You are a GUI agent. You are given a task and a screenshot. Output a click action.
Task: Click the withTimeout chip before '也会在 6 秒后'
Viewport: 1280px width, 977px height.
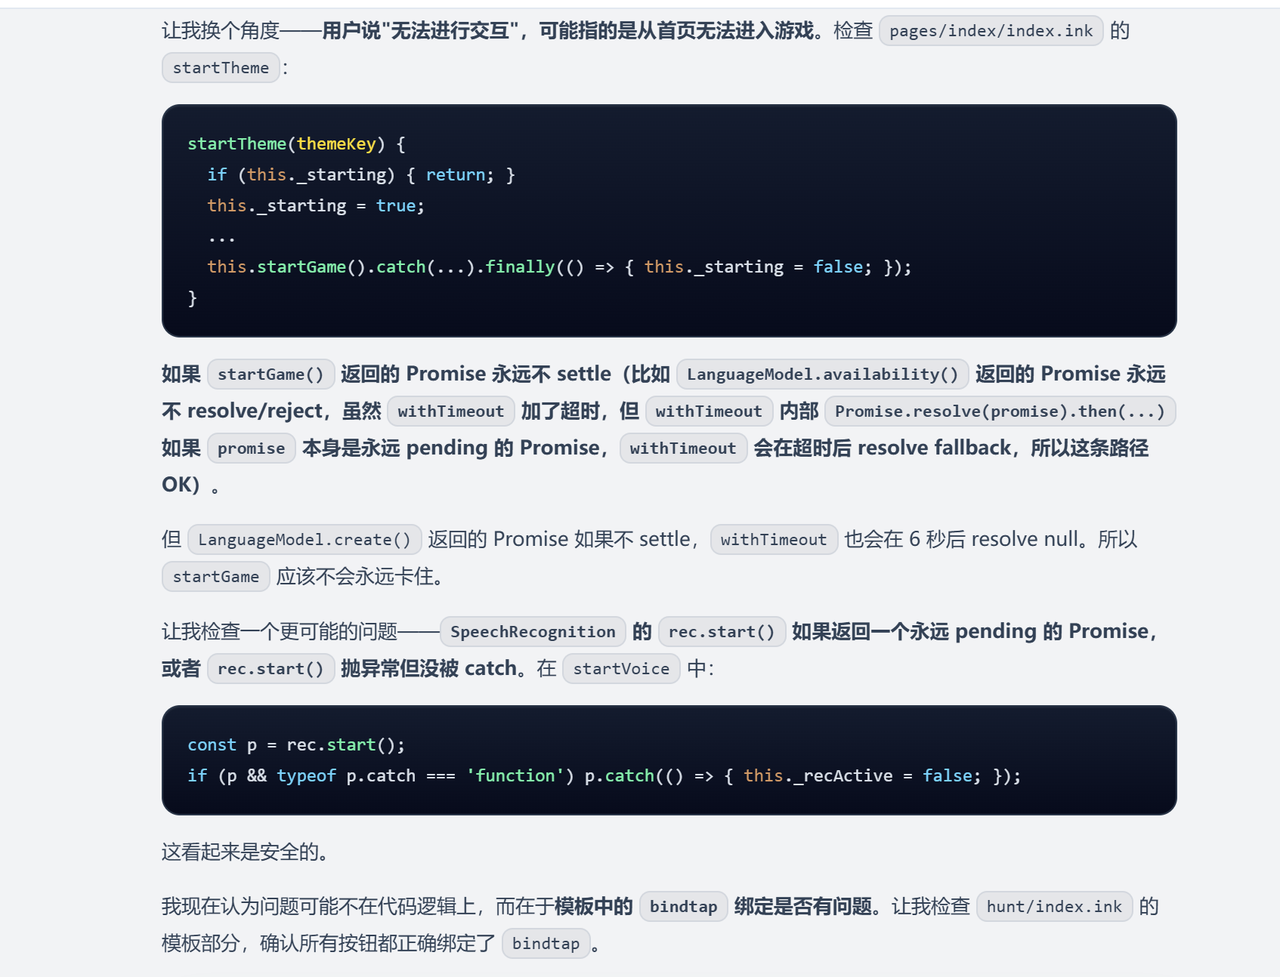[774, 540]
